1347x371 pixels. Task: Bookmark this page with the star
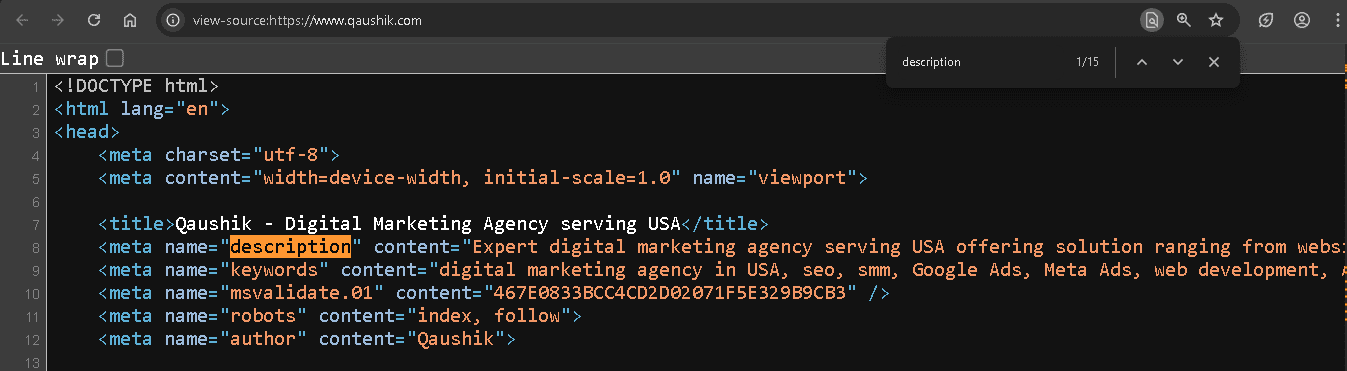coord(1216,20)
